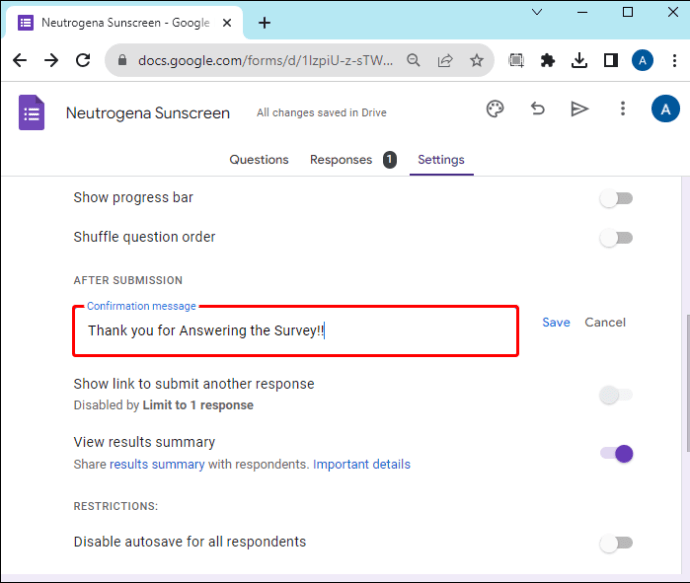Open the Extensions puzzle icon
The width and height of the screenshot is (690, 583).
(x=547, y=60)
